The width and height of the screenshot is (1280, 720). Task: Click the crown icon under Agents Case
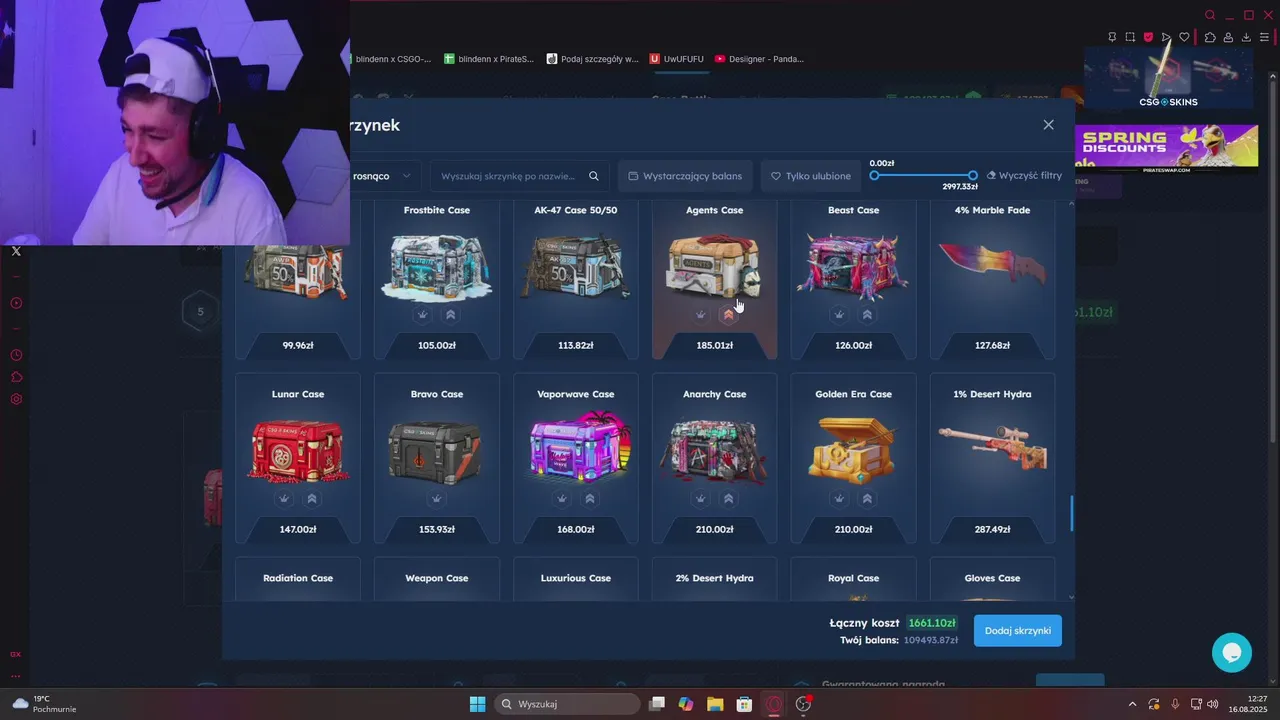click(701, 314)
